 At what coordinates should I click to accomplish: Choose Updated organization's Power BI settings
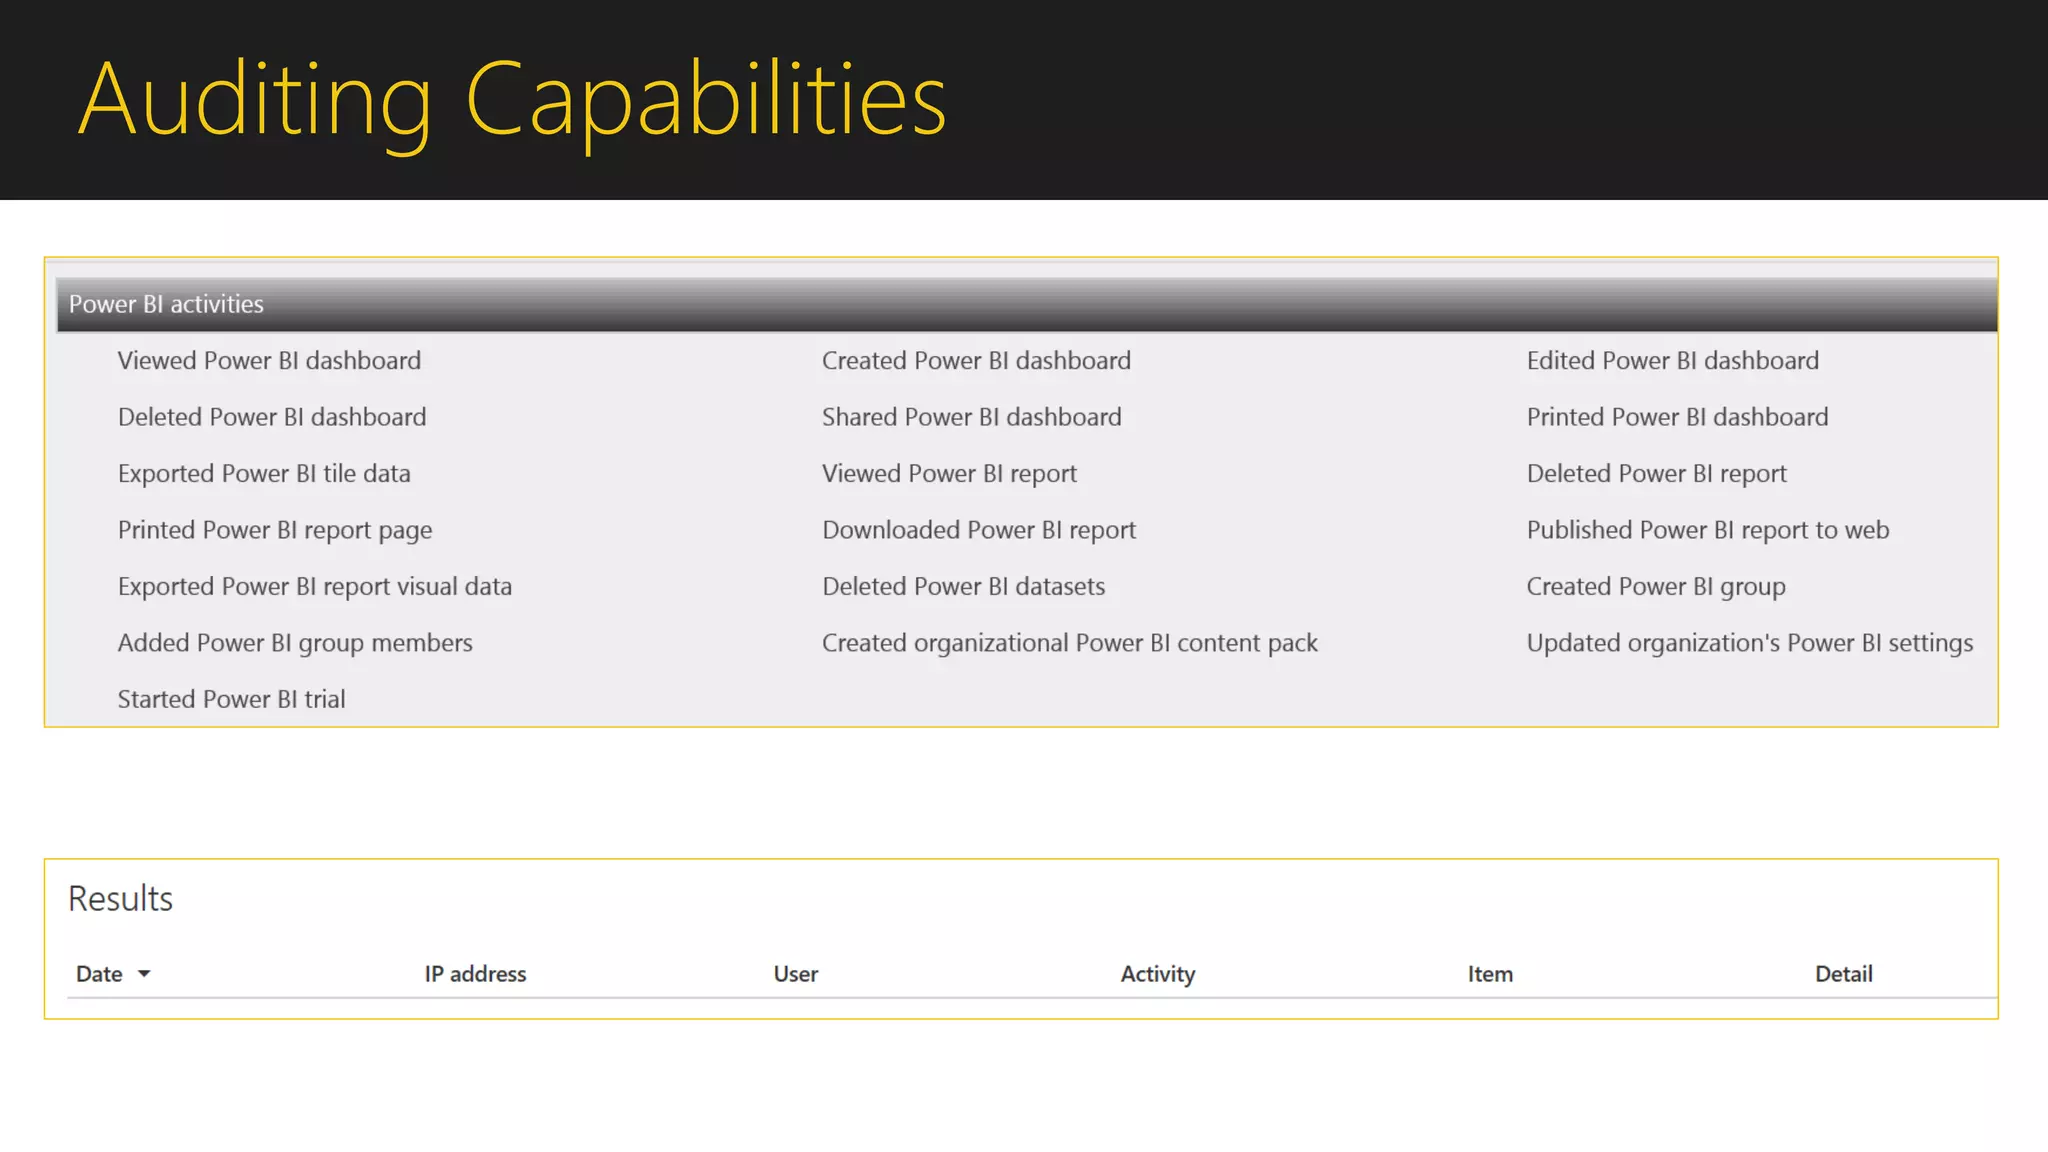(1749, 644)
